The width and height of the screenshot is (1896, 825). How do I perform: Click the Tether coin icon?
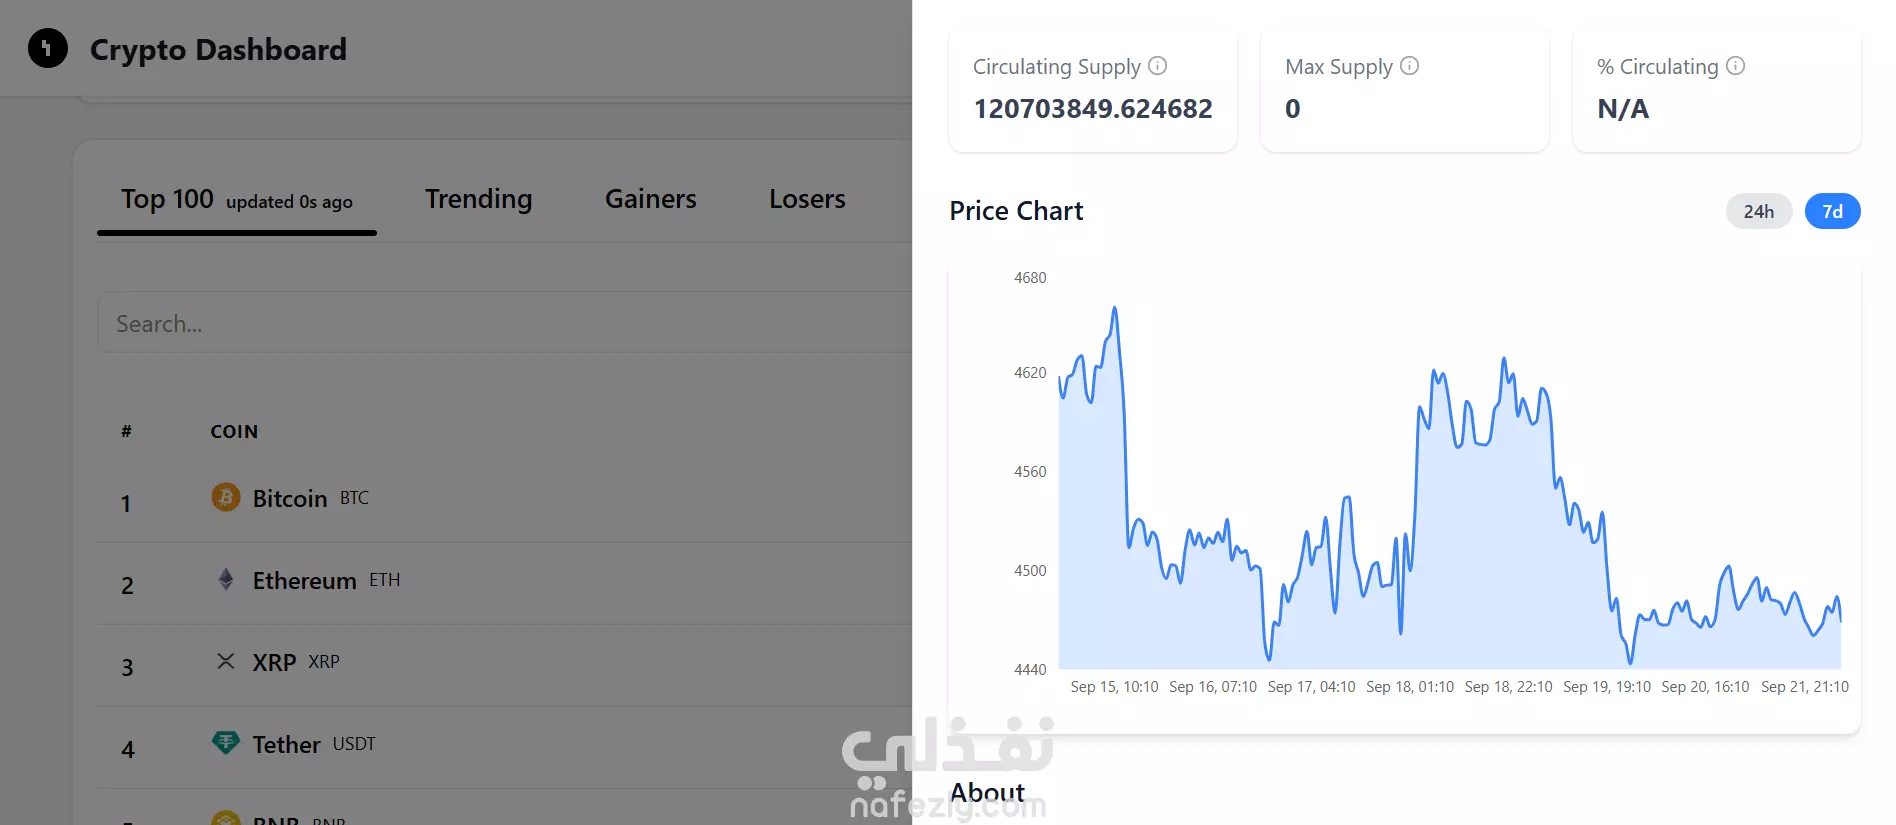click(x=226, y=742)
